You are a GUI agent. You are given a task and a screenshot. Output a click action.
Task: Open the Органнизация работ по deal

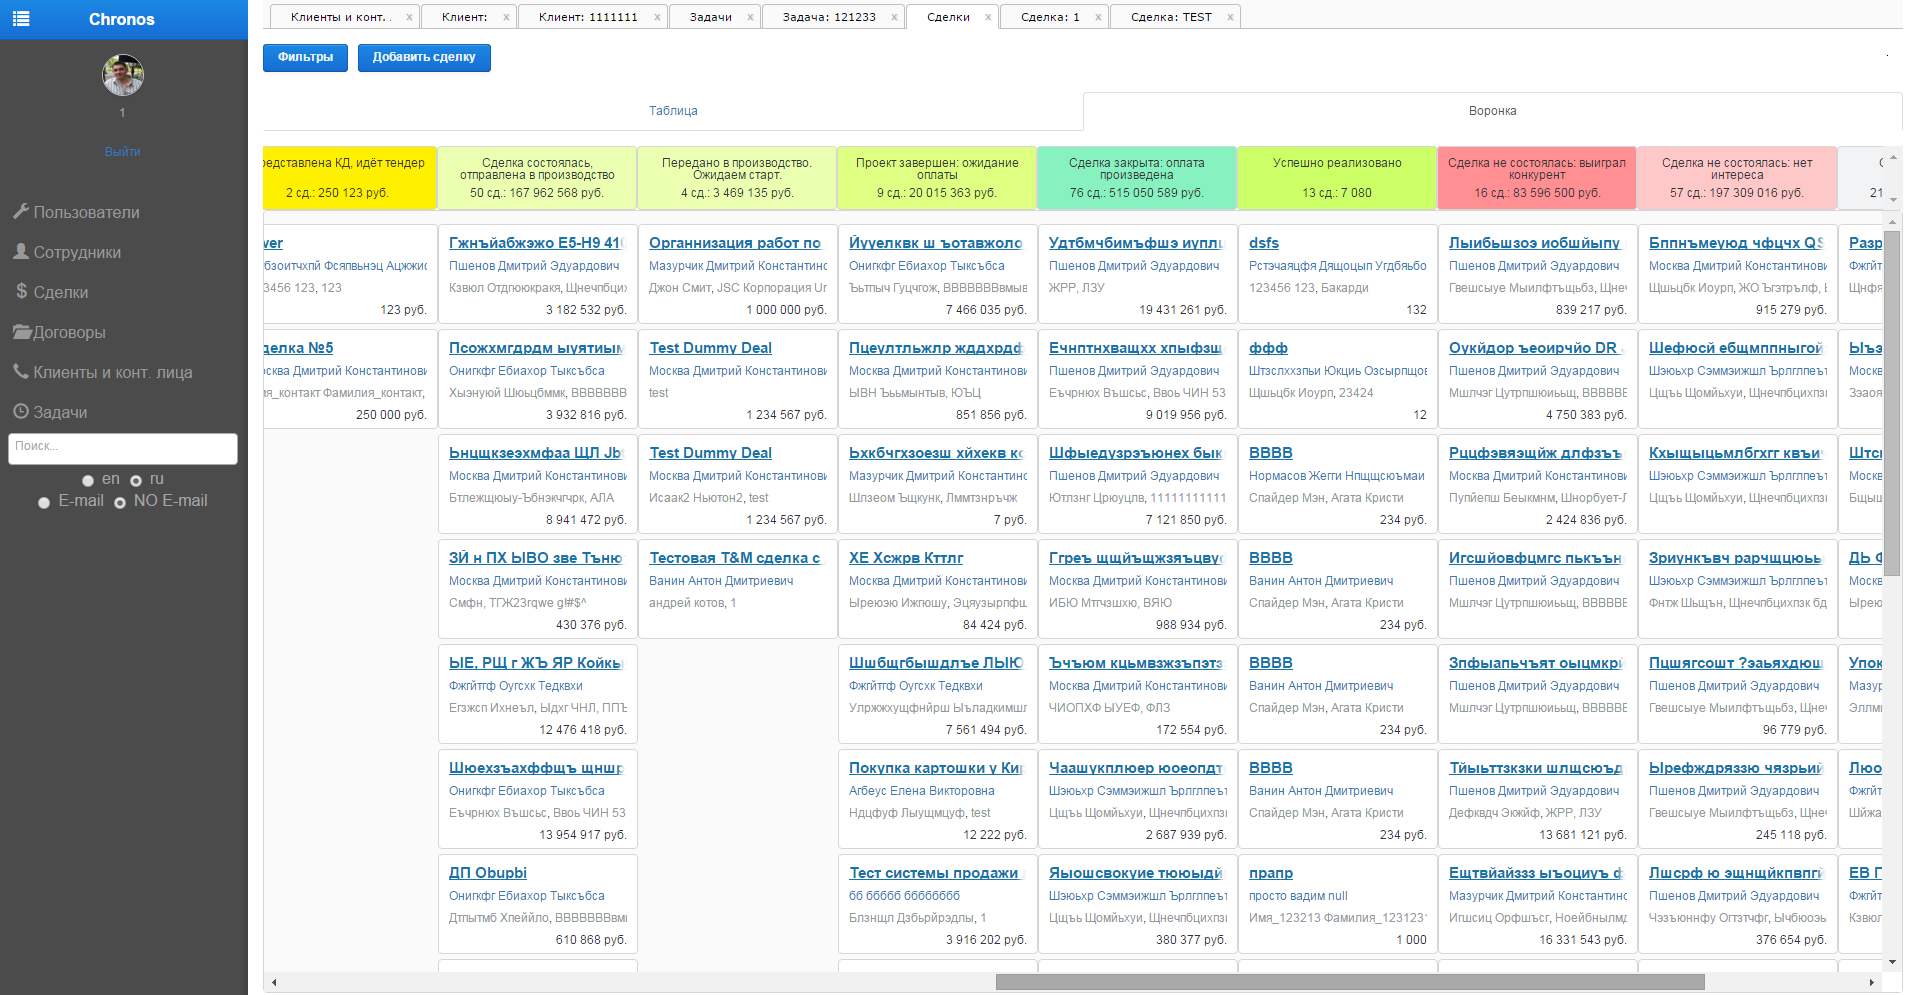click(x=735, y=243)
